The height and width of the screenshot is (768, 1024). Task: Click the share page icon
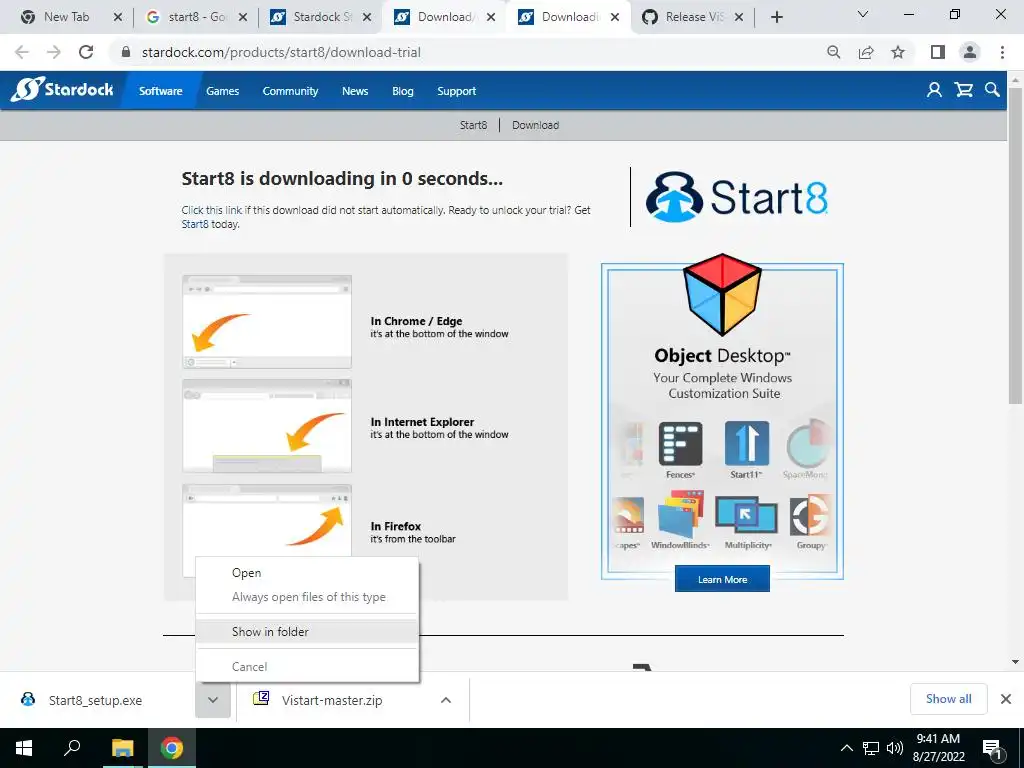[866, 52]
